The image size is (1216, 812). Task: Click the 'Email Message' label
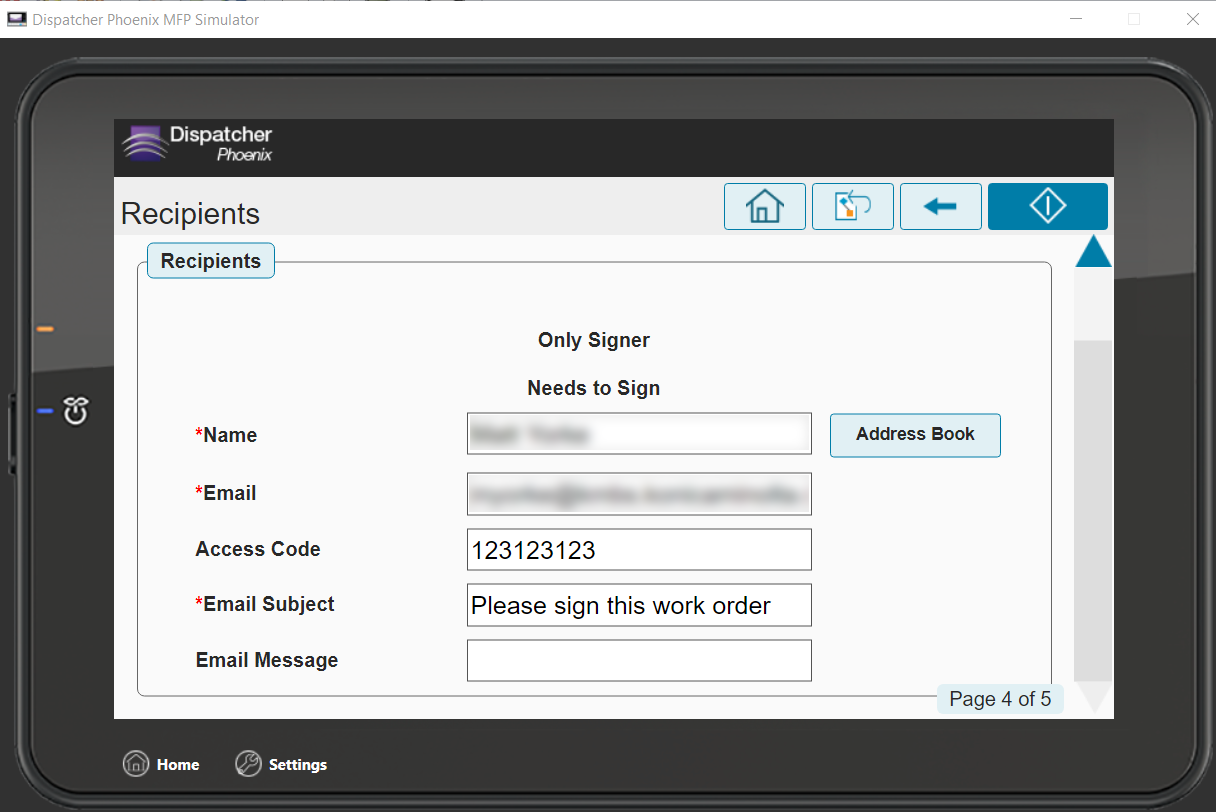coord(267,660)
